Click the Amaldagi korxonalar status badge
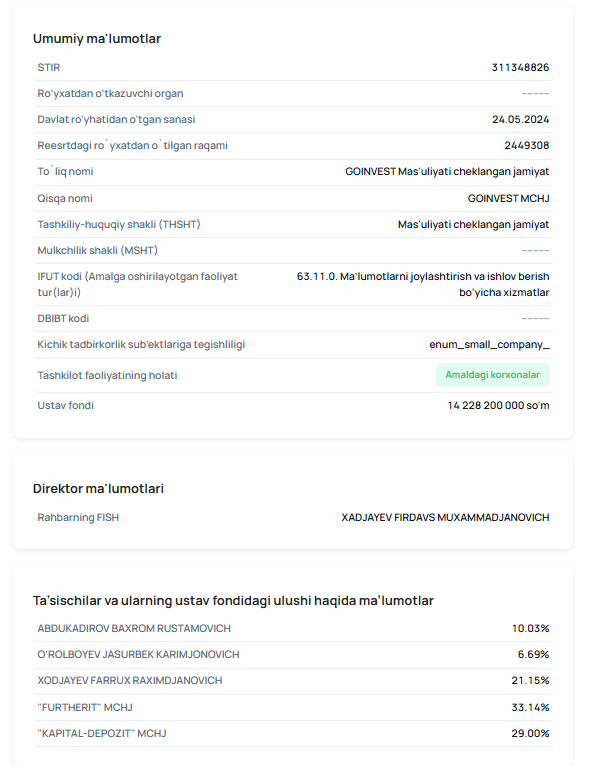Viewport: 605px width, 766px height. click(x=493, y=375)
